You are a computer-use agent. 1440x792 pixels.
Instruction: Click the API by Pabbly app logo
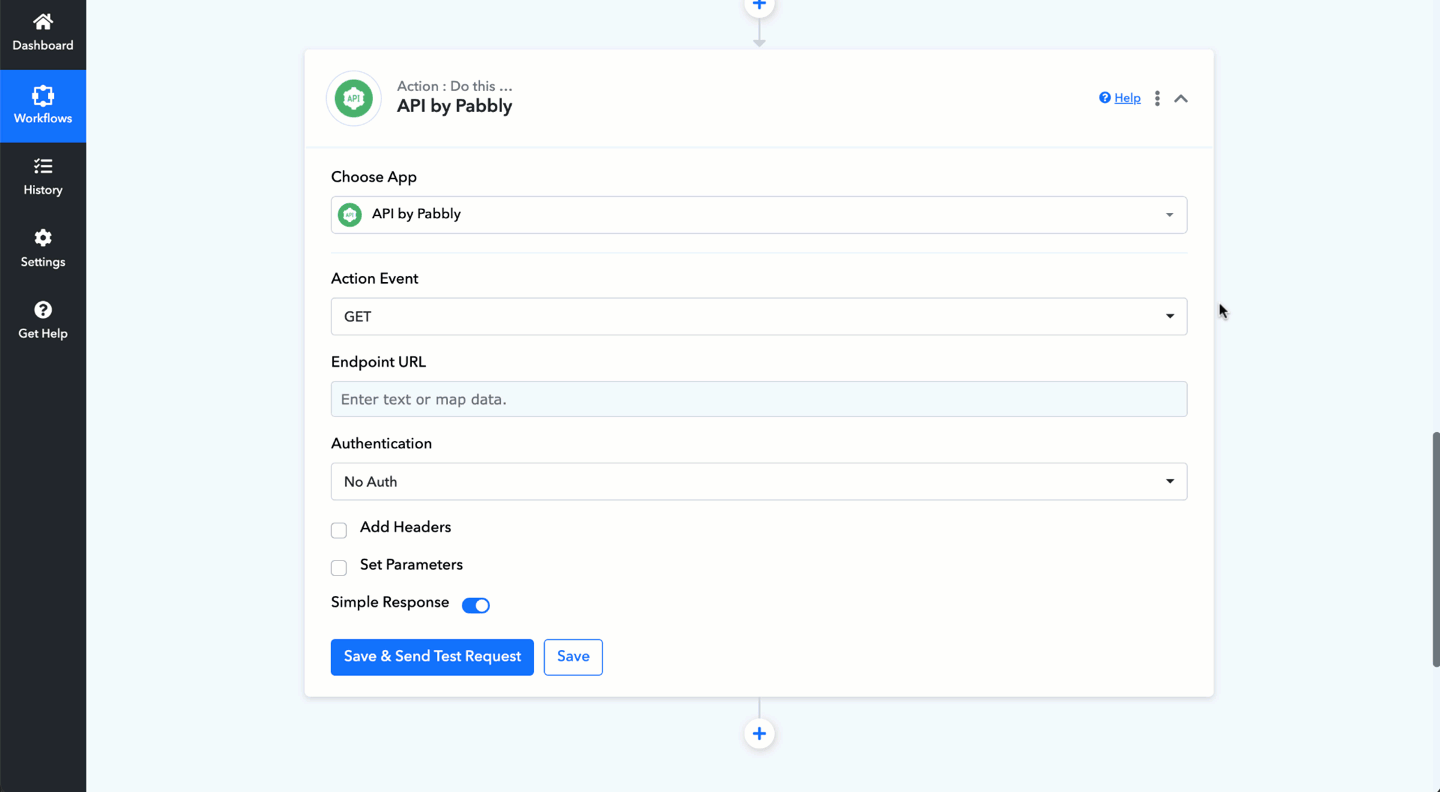pos(354,98)
